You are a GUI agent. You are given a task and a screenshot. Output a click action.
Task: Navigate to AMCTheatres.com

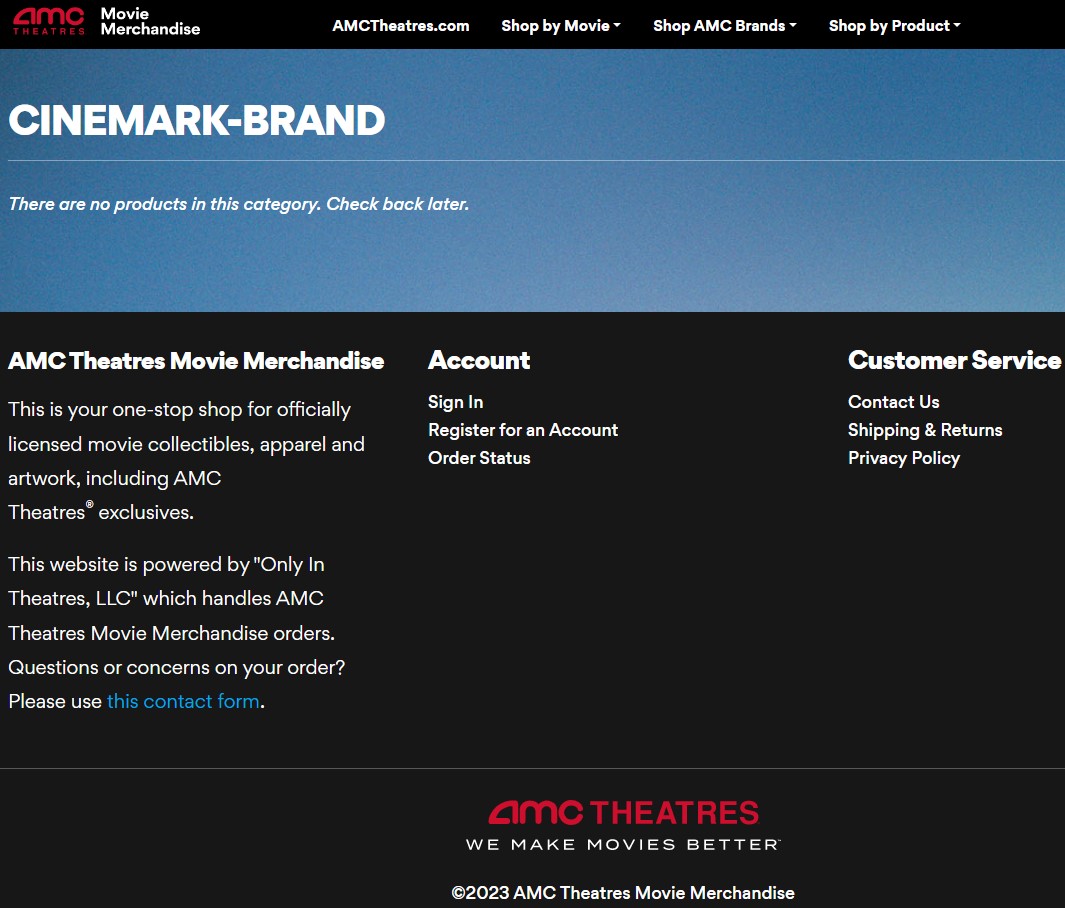pos(400,25)
